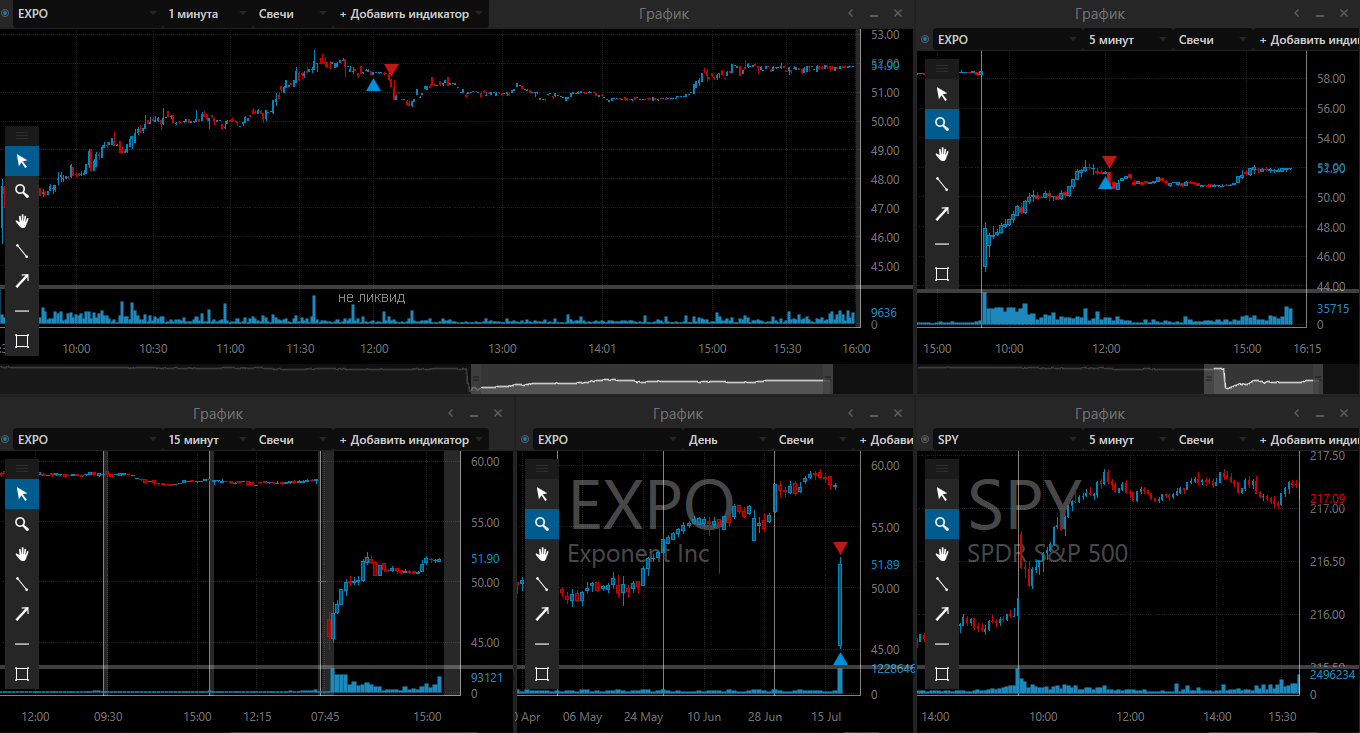The image size is (1360, 733).
Task: Select the pointer tool in the SPY chart
Action: point(941,494)
